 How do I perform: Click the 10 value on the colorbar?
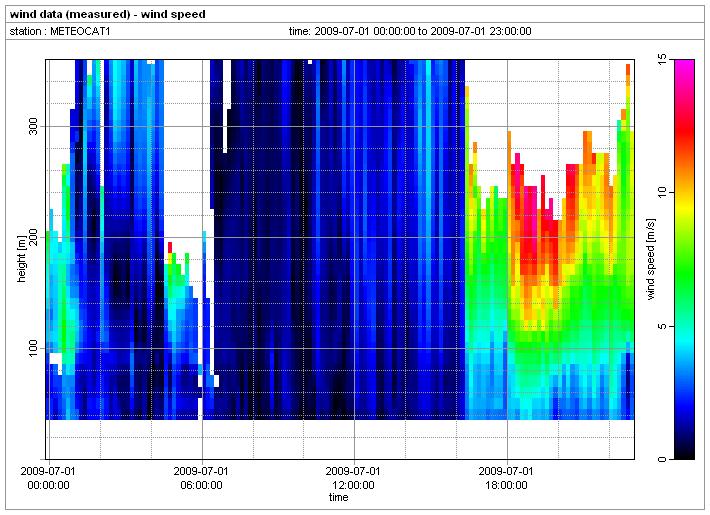pyautogui.click(x=662, y=193)
